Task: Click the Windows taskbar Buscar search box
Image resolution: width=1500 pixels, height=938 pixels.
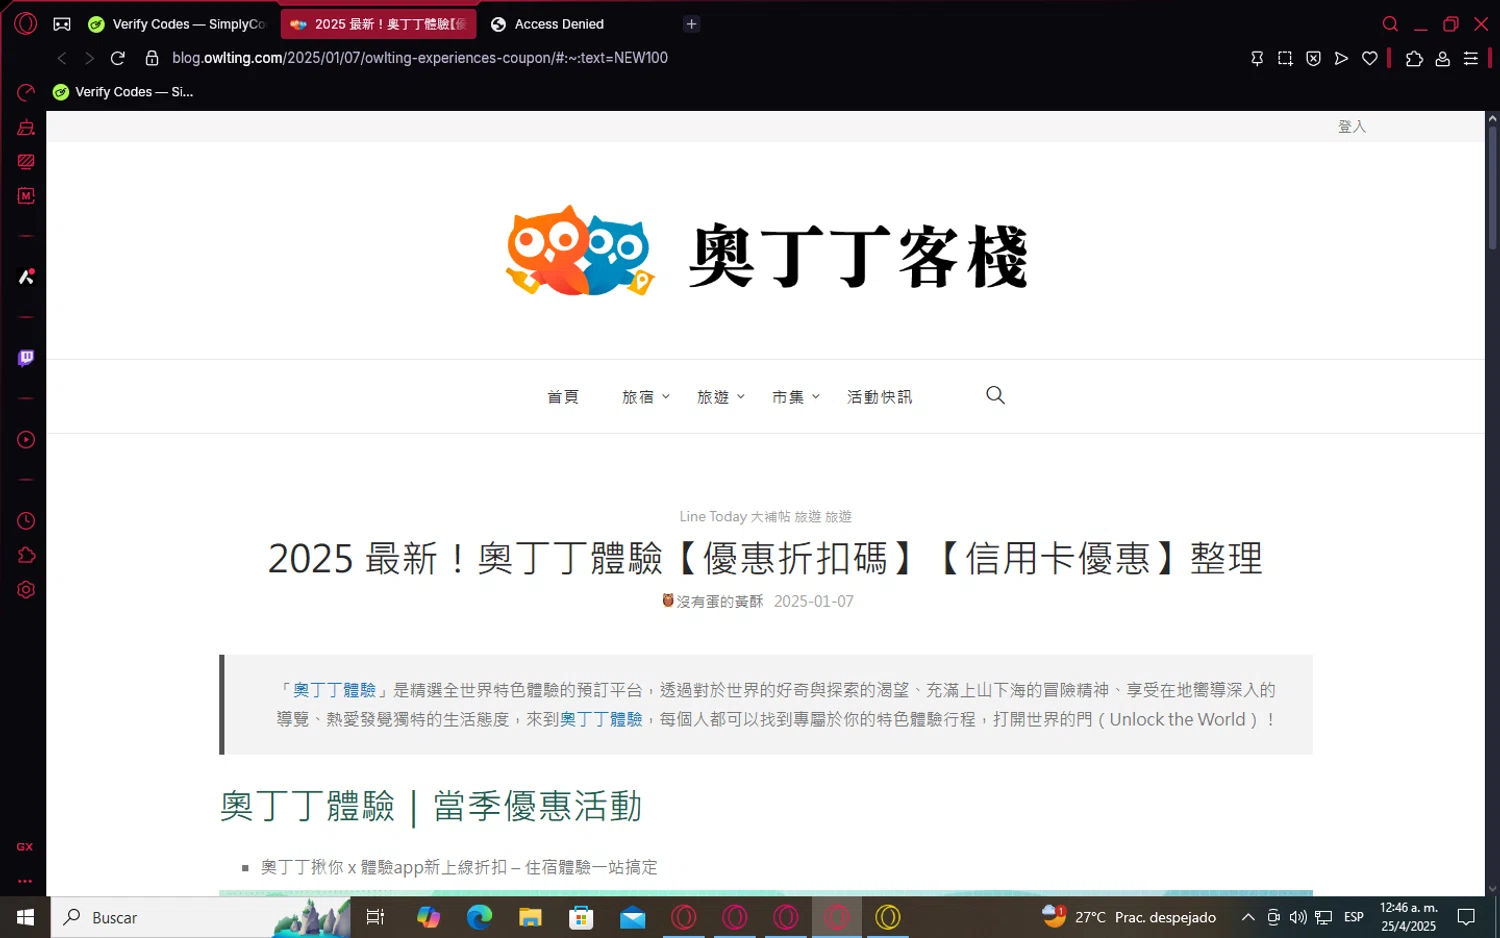Action: click(x=200, y=917)
